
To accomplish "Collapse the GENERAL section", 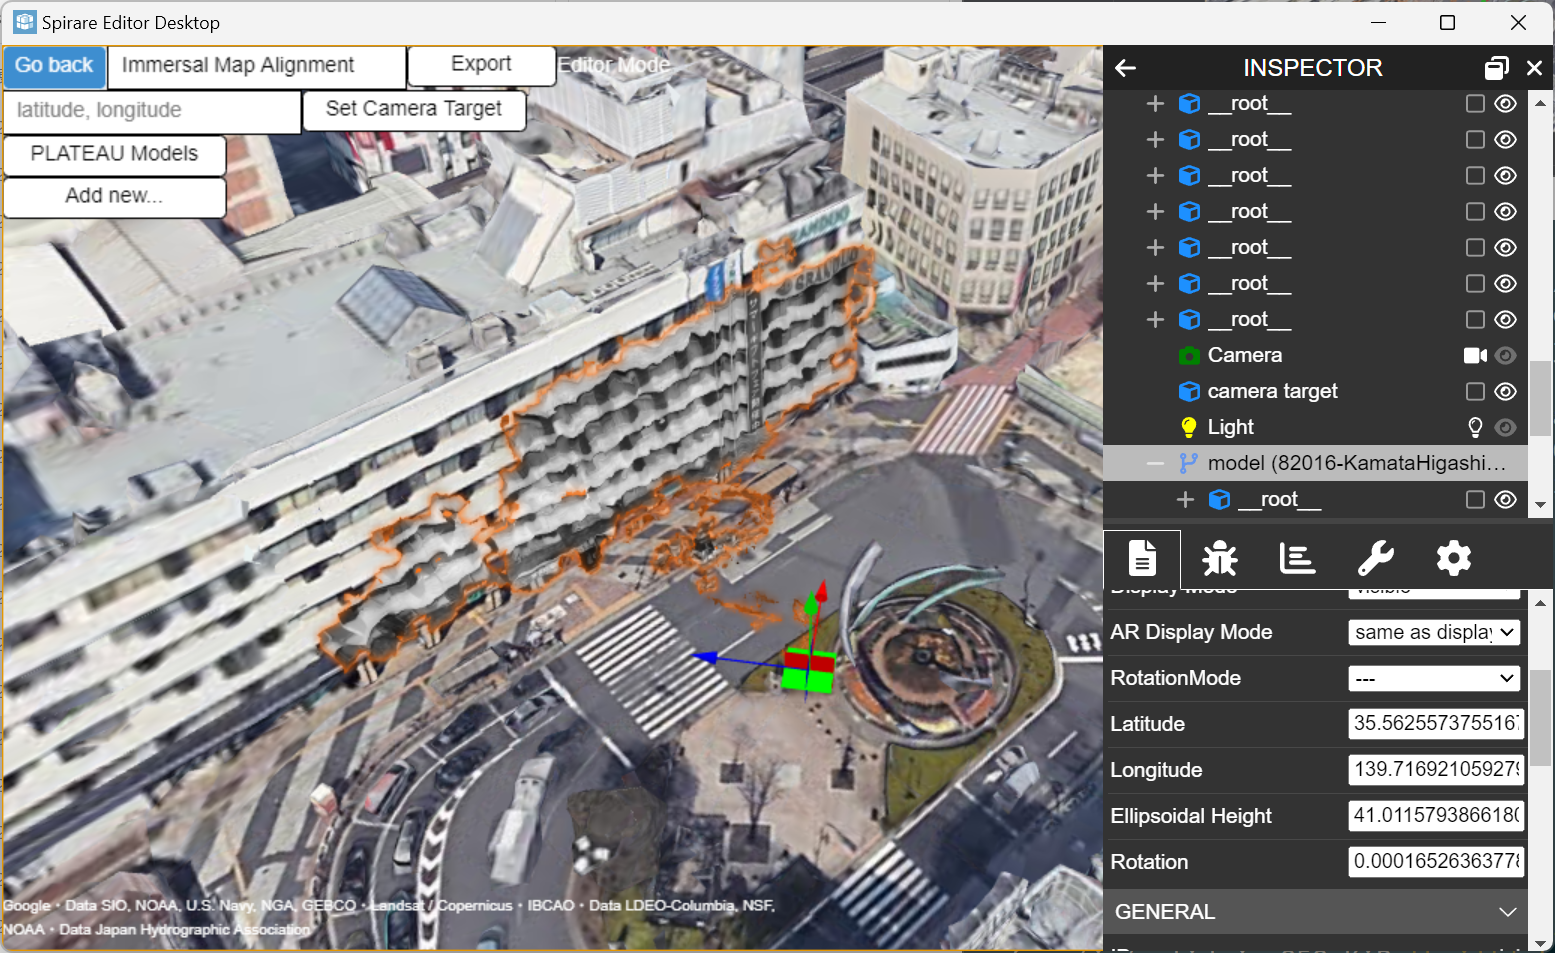I will [x=1508, y=911].
